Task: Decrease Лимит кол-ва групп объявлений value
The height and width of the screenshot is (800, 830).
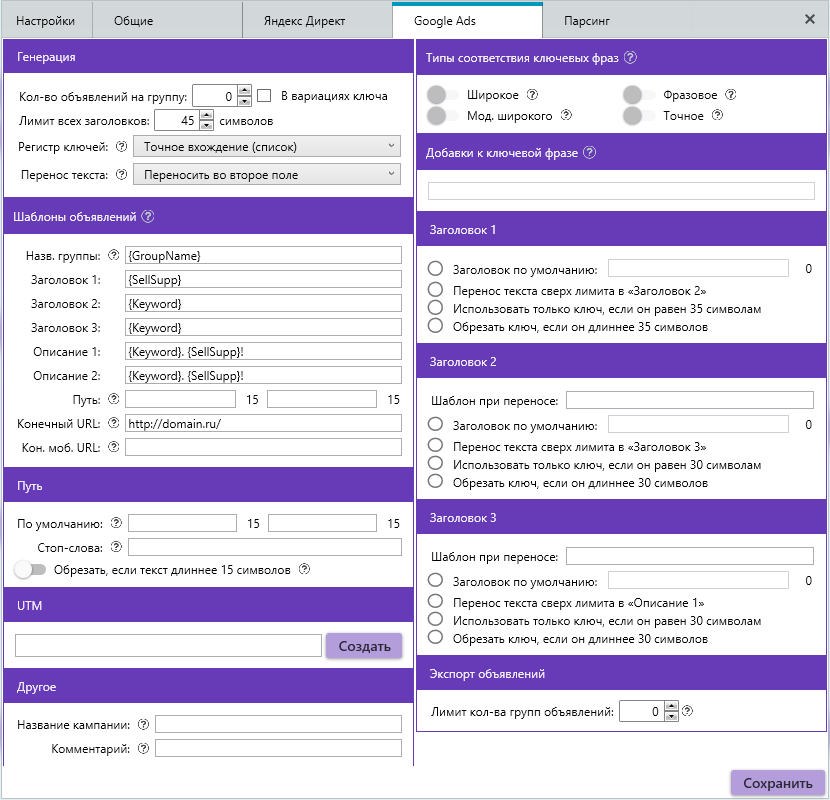Action: (x=671, y=716)
